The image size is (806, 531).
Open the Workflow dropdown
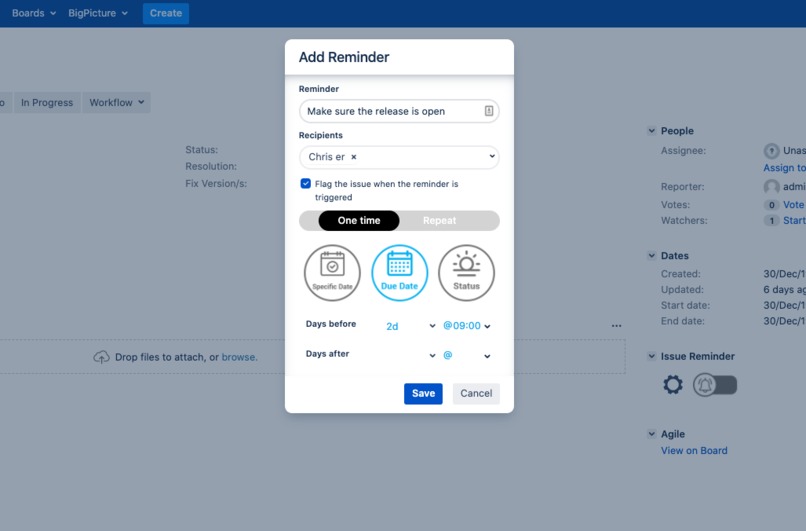117,102
